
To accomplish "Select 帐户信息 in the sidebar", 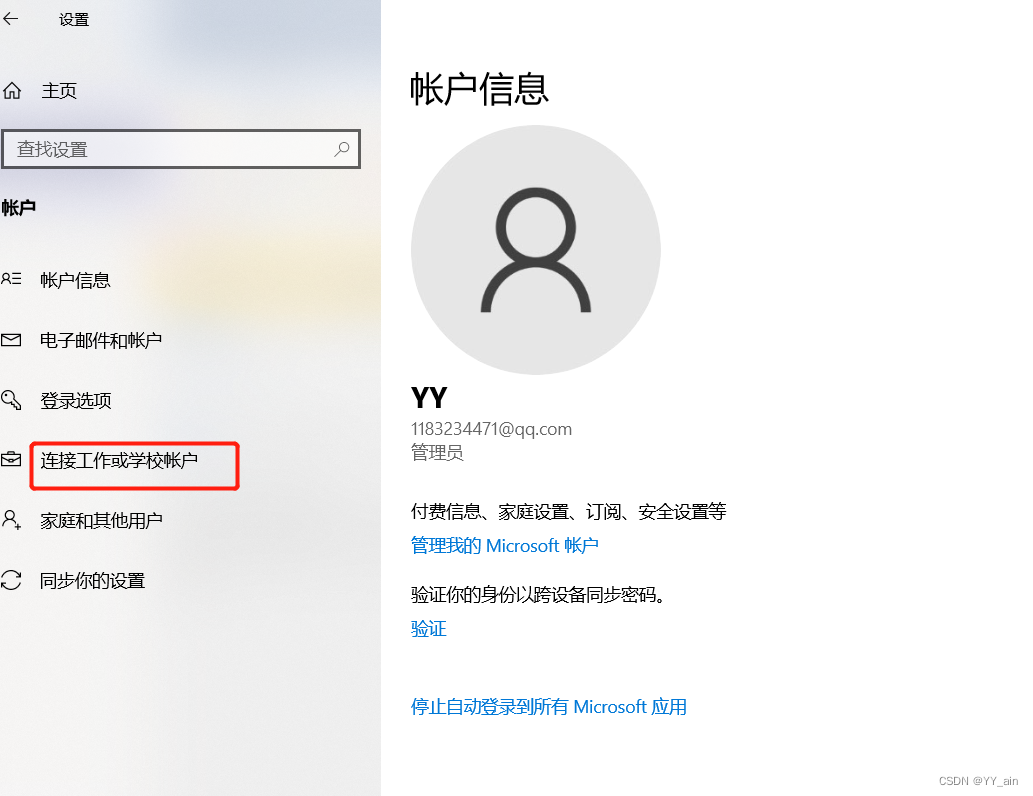I will [75, 280].
